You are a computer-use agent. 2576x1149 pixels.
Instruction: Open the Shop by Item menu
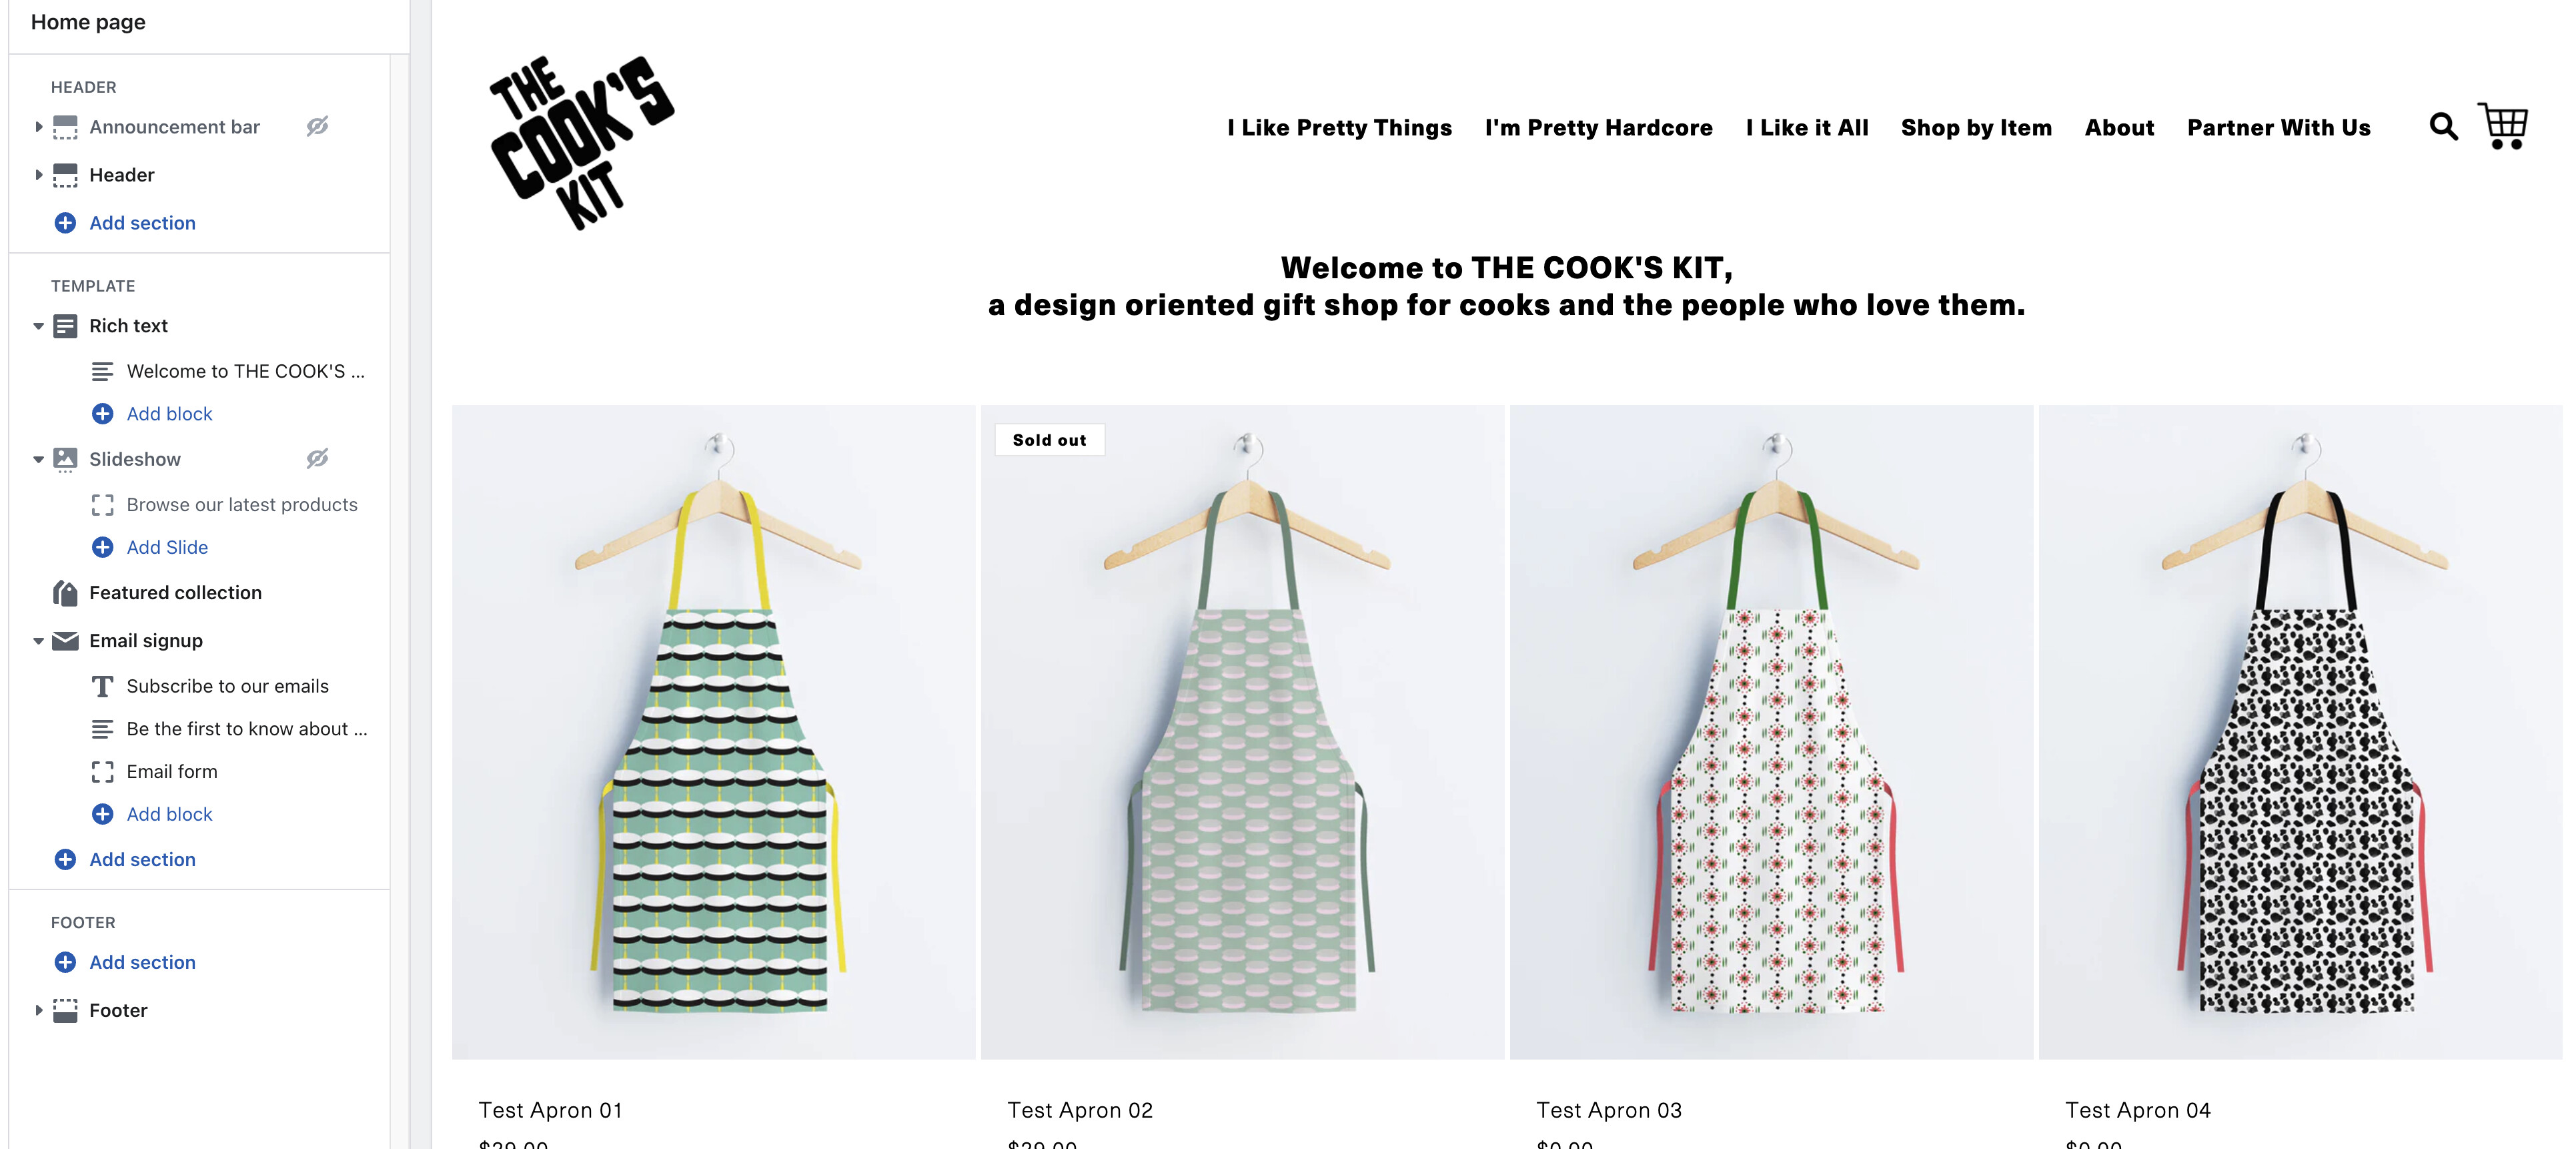1976,128
